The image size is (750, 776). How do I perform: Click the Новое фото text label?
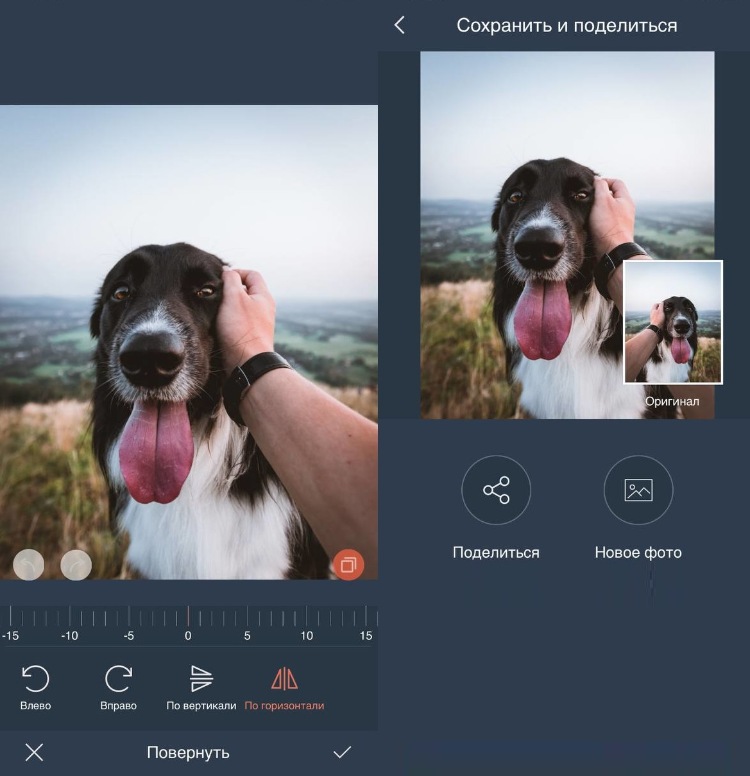click(638, 553)
